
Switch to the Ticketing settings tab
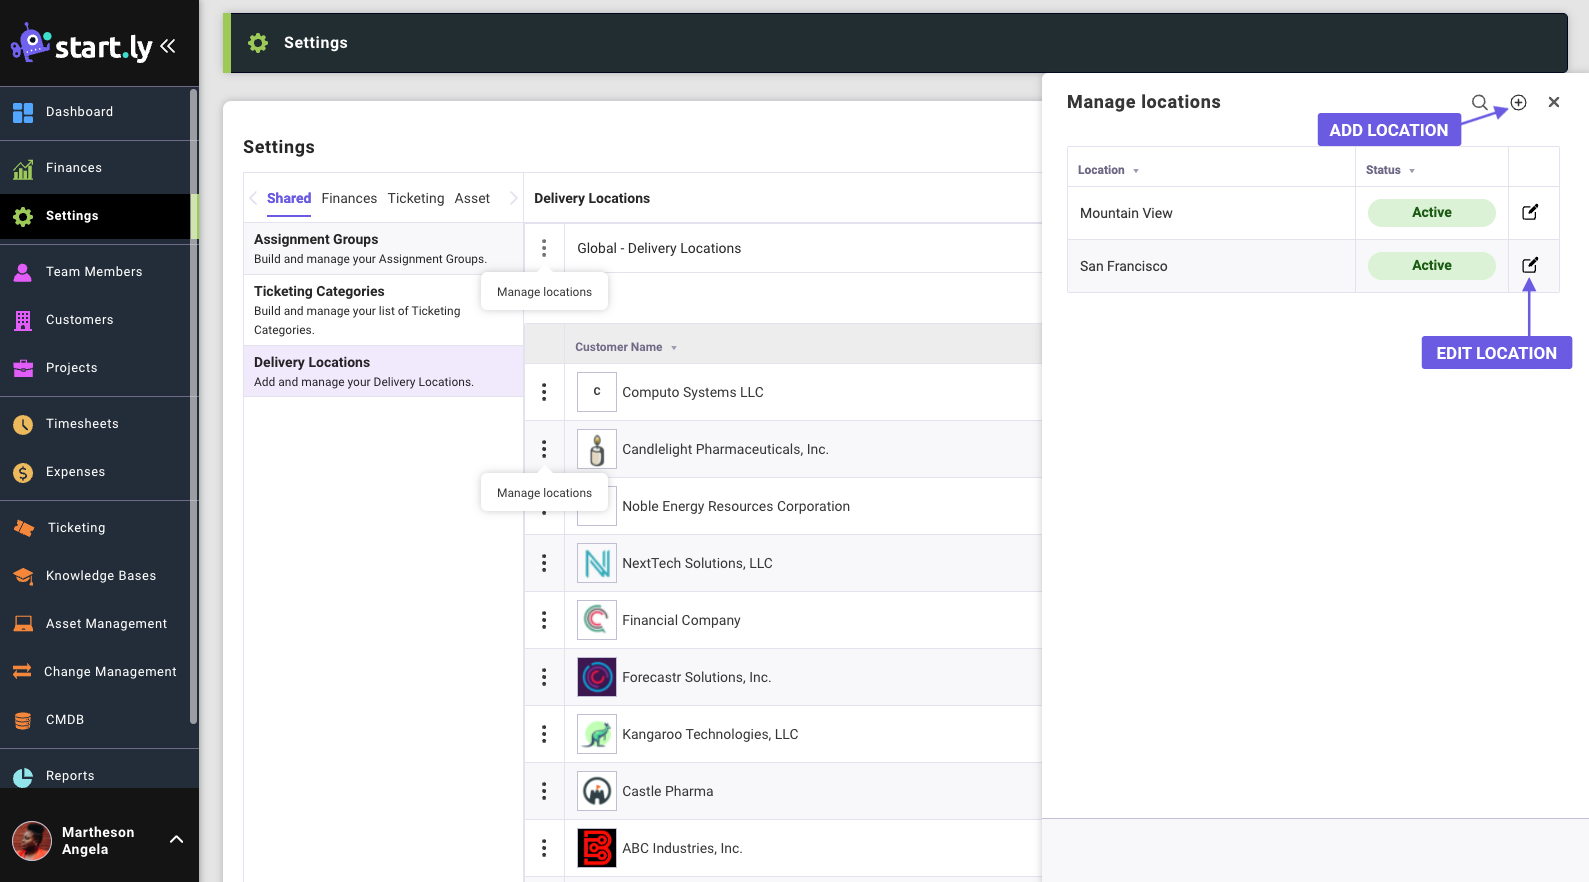pos(415,198)
